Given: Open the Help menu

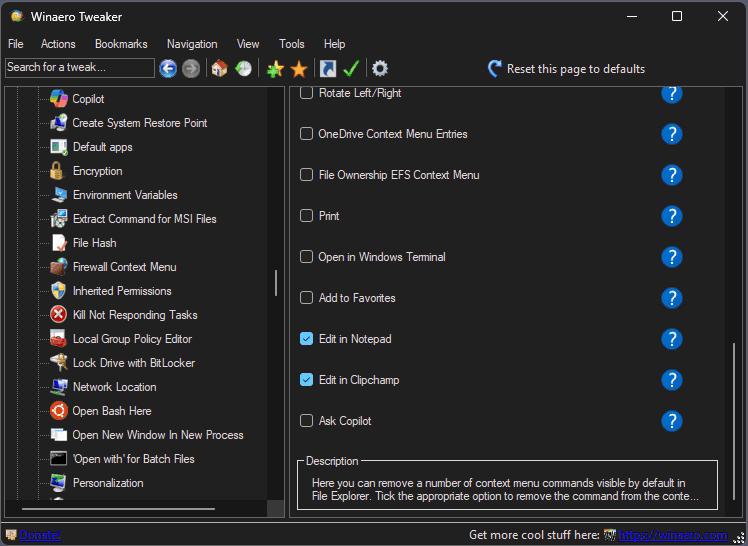Looking at the screenshot, I should [x=334, y=44].
